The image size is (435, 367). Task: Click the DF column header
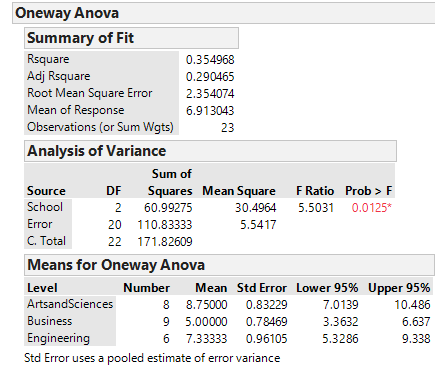point(114,191)
